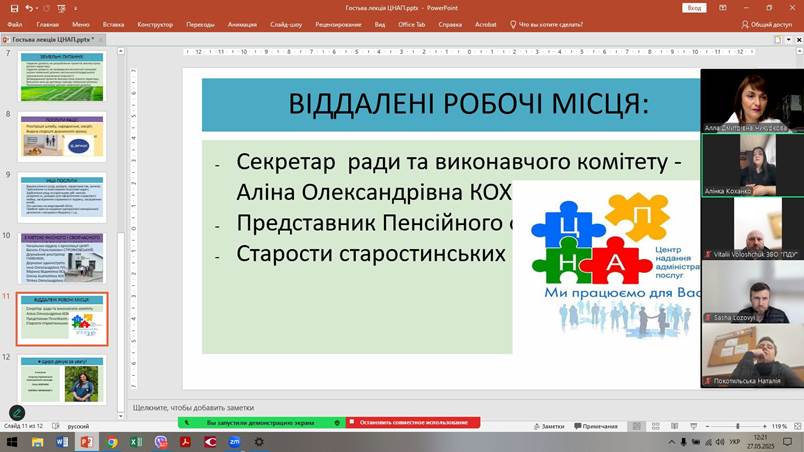
Task: Open Reading view from status bar
Action: point(674,426)
